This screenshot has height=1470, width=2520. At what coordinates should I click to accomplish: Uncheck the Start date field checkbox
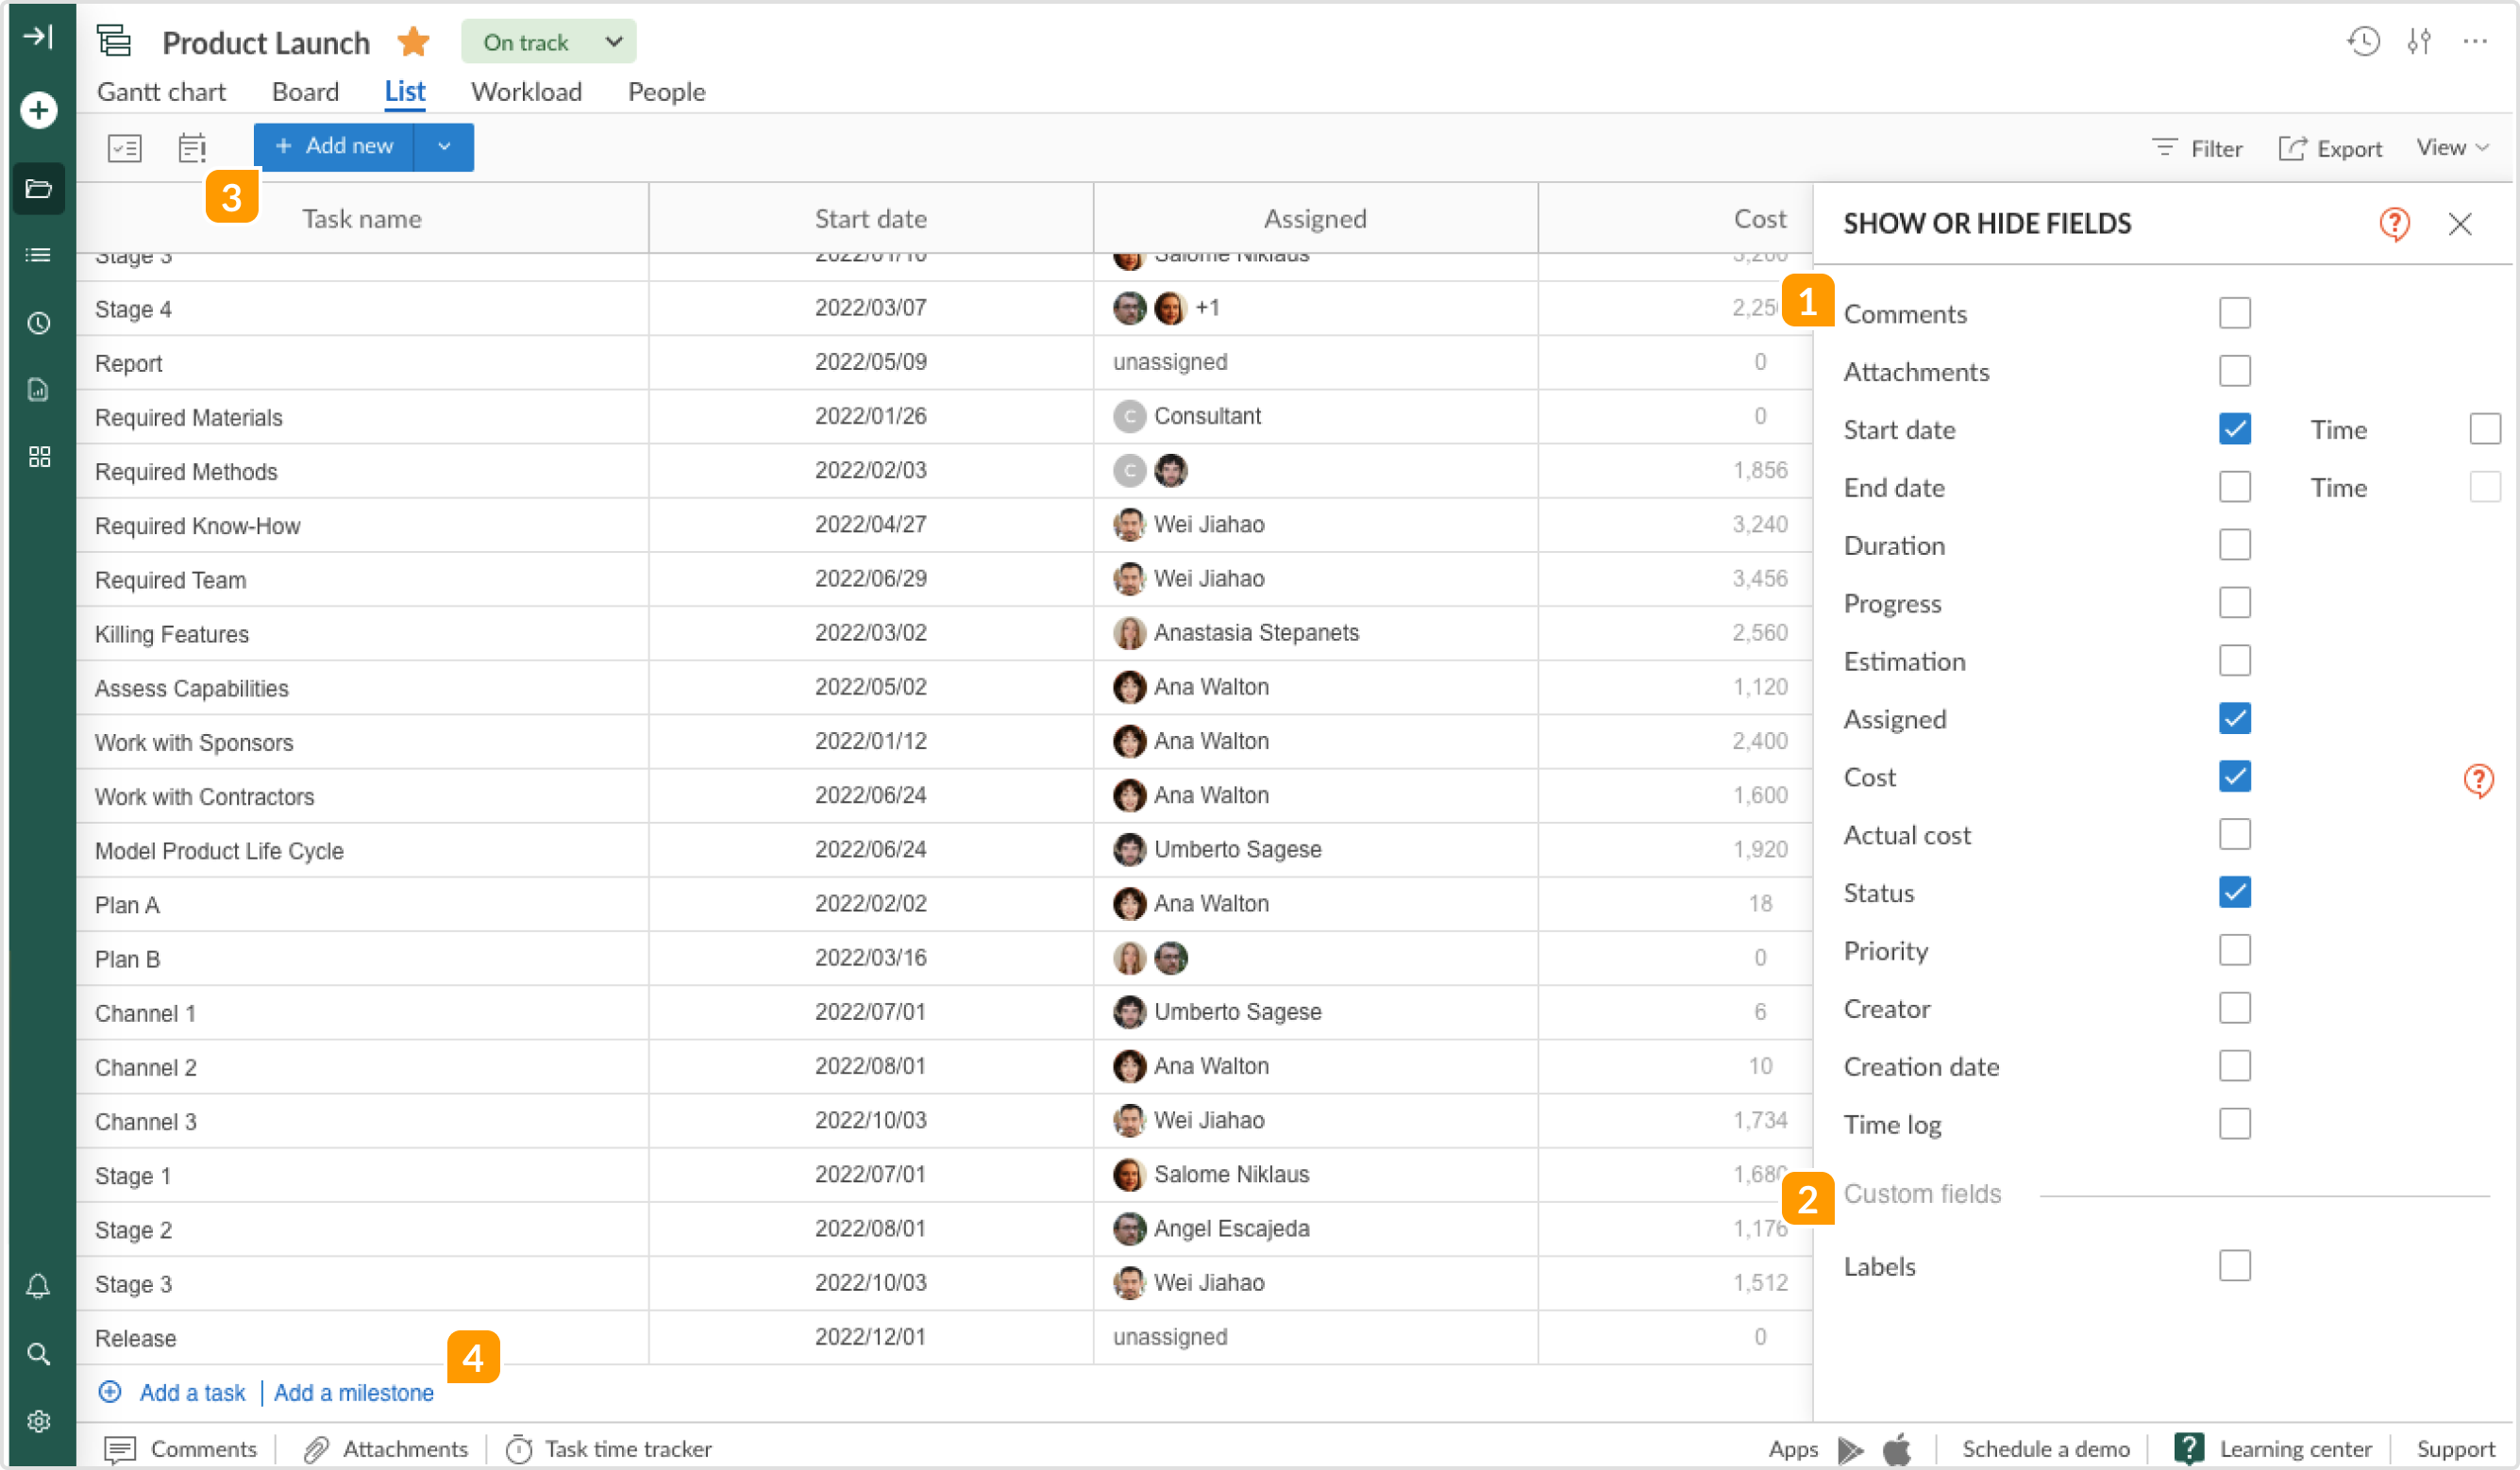coord(2235,428)
